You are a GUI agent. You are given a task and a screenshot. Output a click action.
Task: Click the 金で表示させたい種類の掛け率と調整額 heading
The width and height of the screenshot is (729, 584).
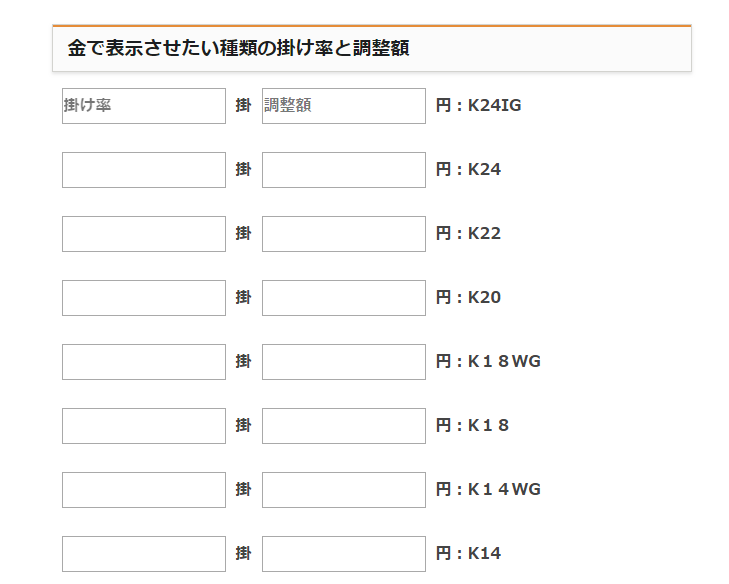point(239,48)
